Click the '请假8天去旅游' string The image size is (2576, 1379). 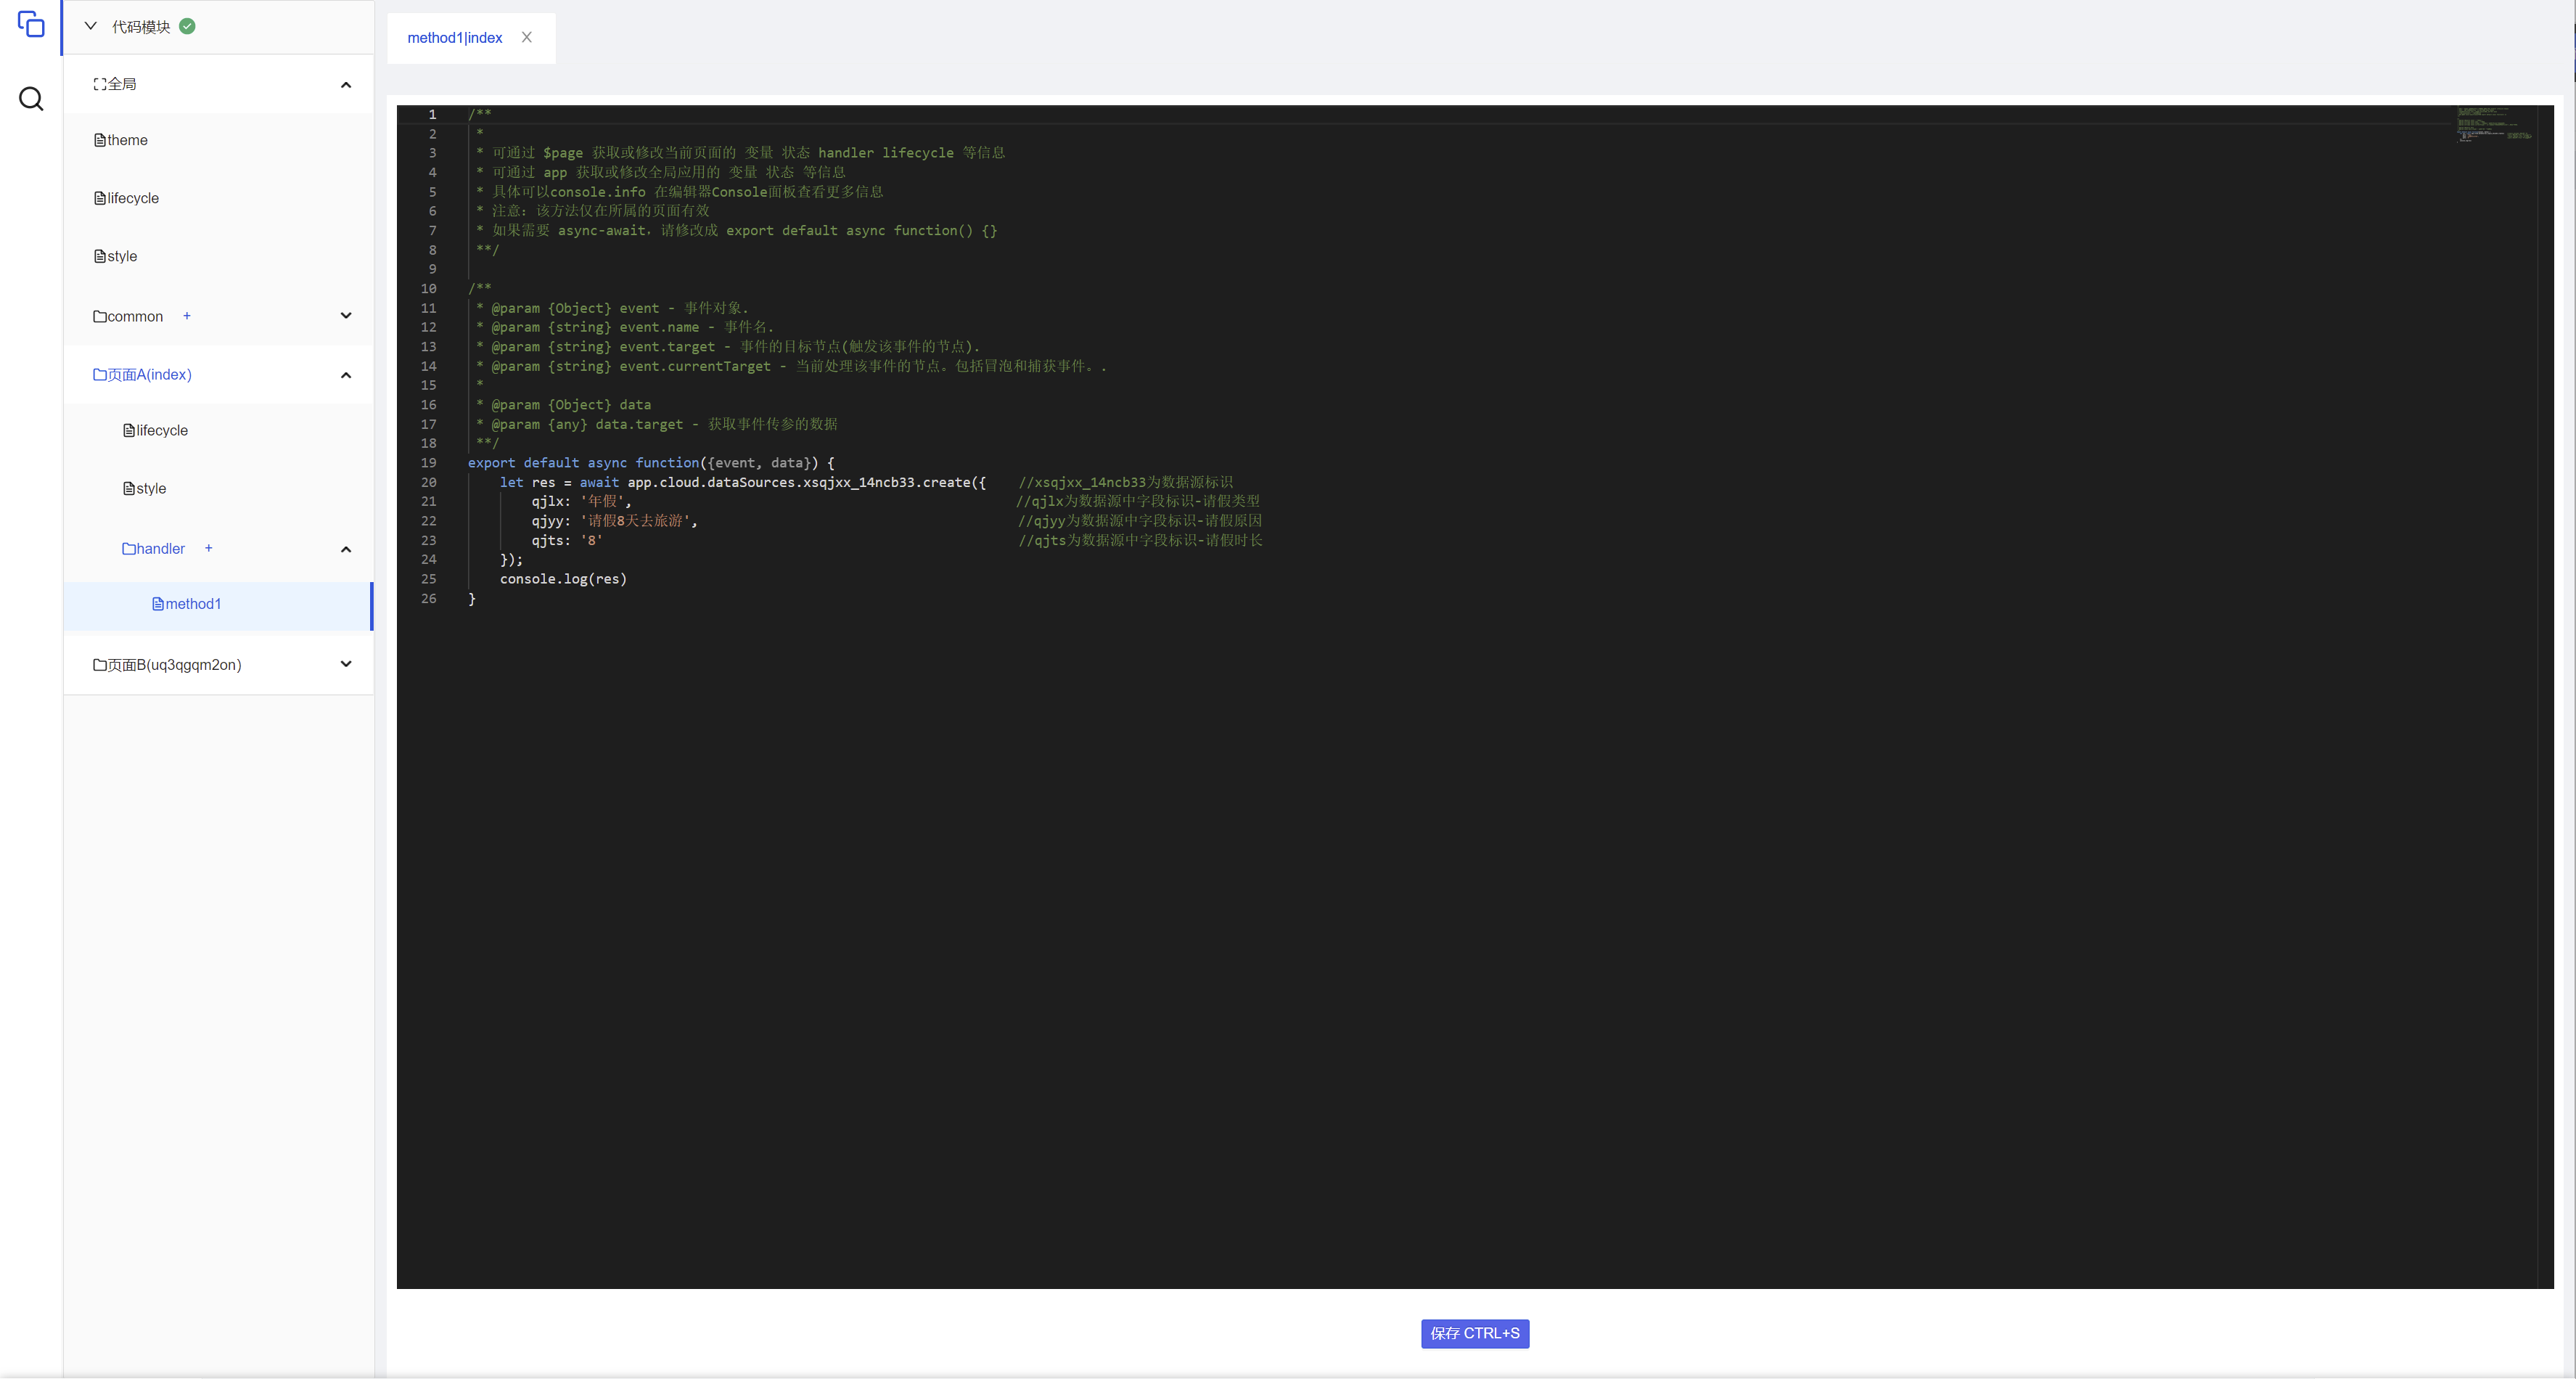(635, 521)
